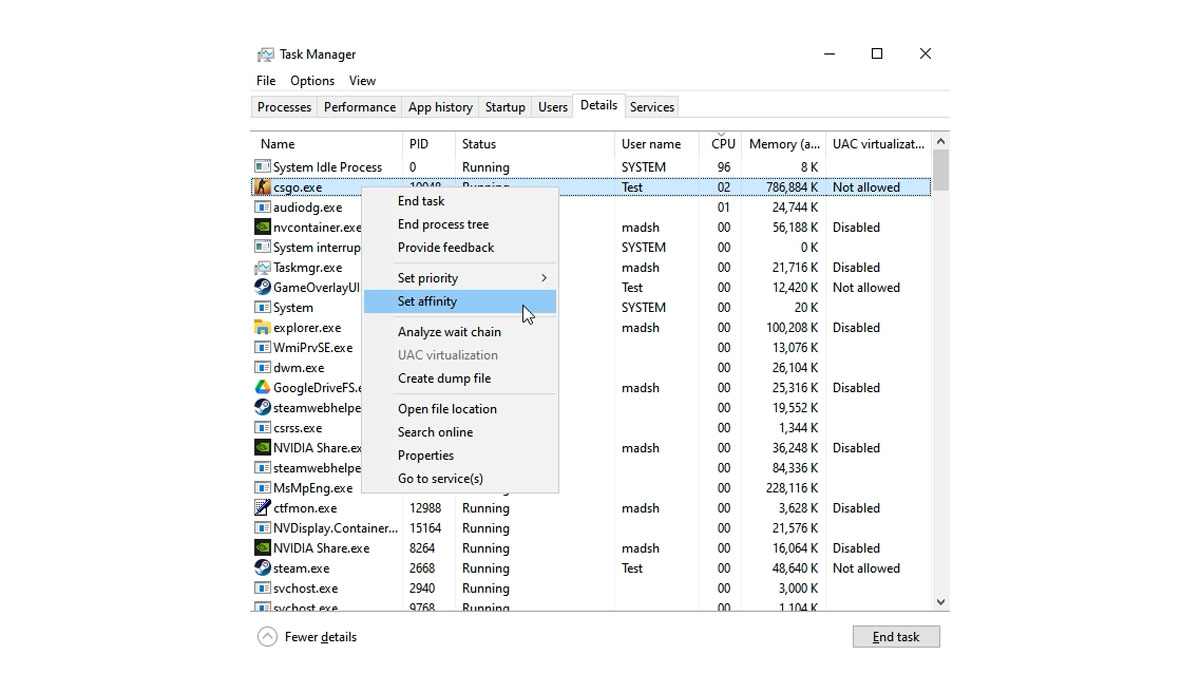Open the Options menu

pyautogui.click(x=312, y=81)
